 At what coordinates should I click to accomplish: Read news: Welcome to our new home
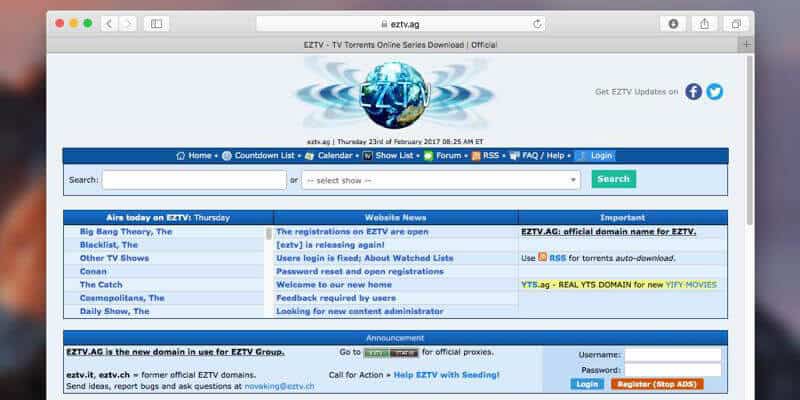click(x=334, y=285)
